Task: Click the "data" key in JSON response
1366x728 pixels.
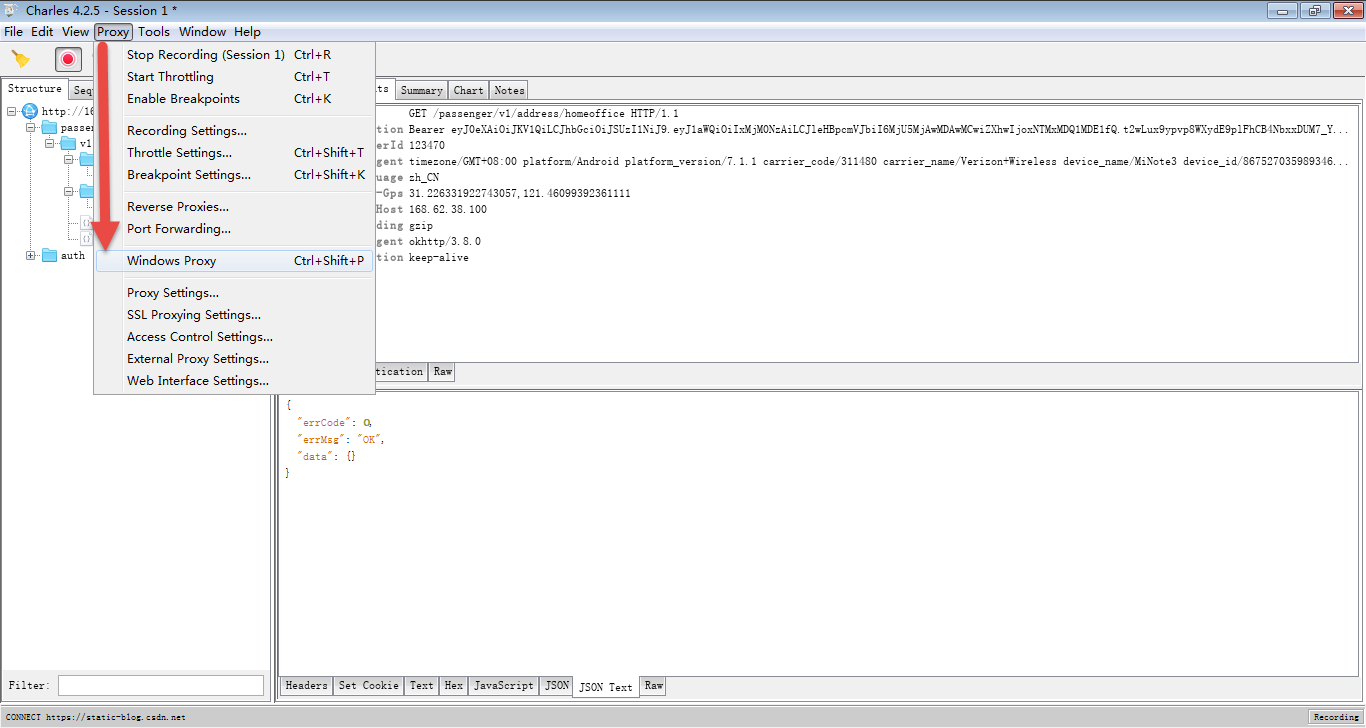Action: click(x=315, y=455)
